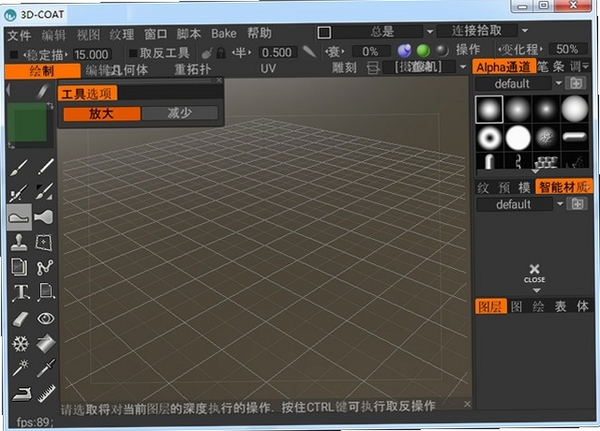Select the spline curve nodes tool

point(45,267)
